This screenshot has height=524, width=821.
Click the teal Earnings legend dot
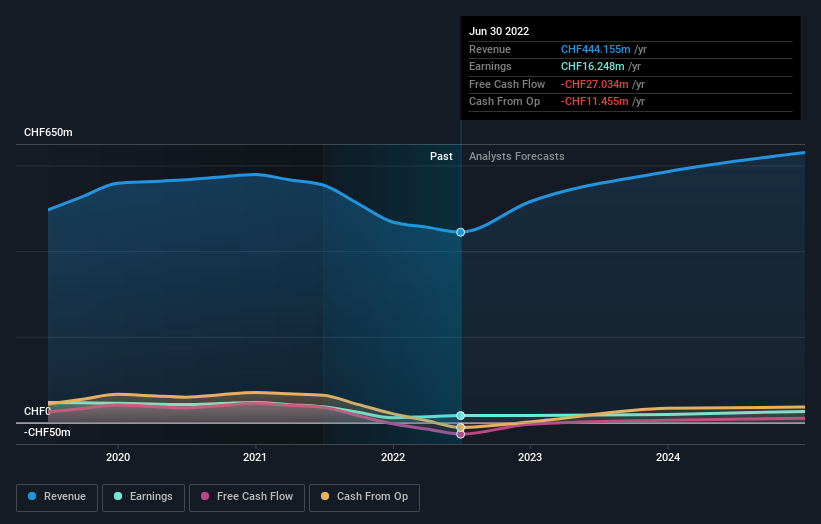tap(118, 496)
